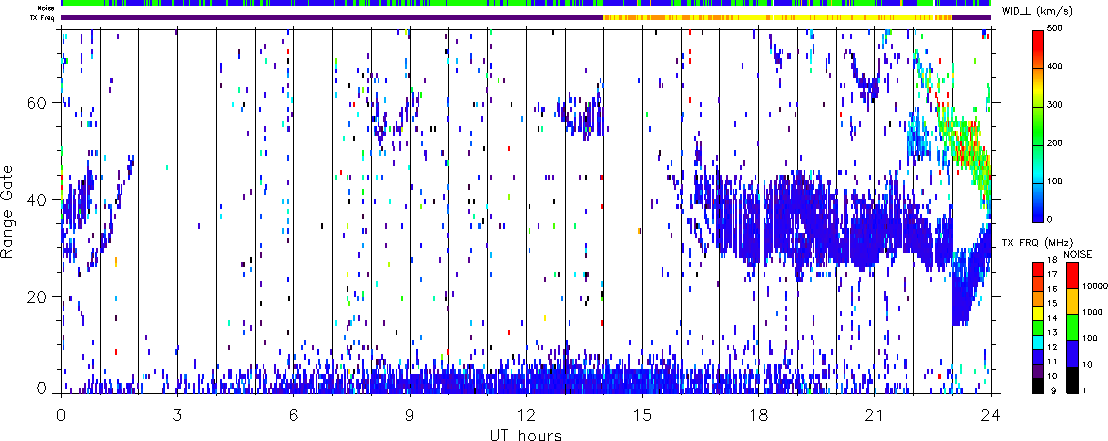Viewport: 1108px width, 441px height.
Task: Click the green-blue noise strip above the plot
Action: [x=526, y=4]
